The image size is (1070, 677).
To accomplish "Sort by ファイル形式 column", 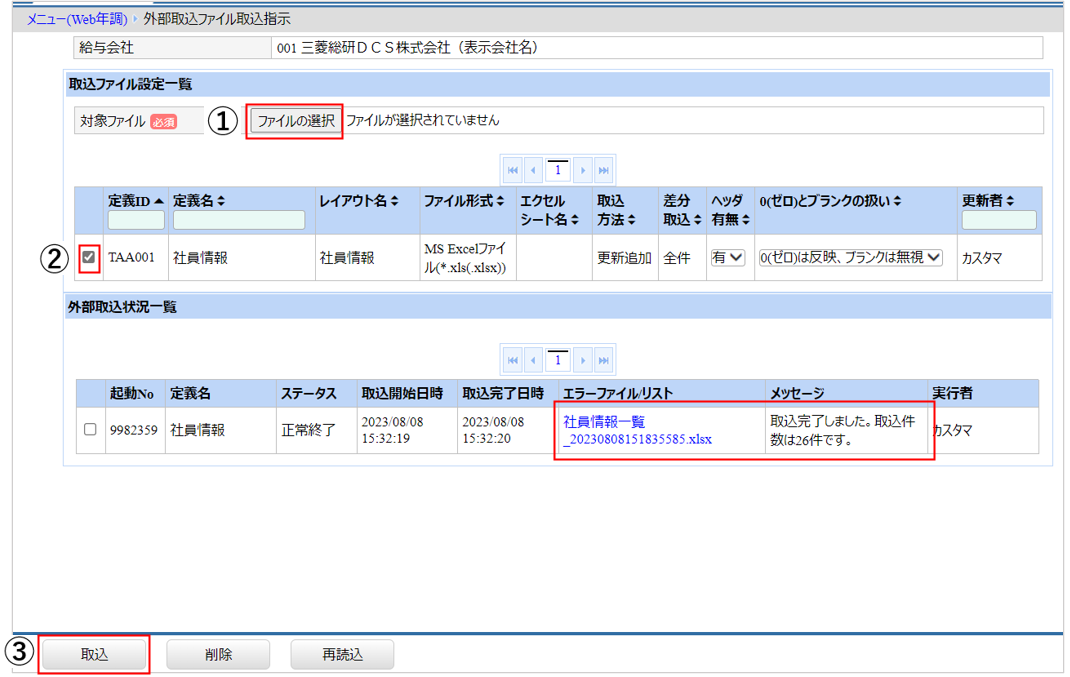I will (500, 201).
